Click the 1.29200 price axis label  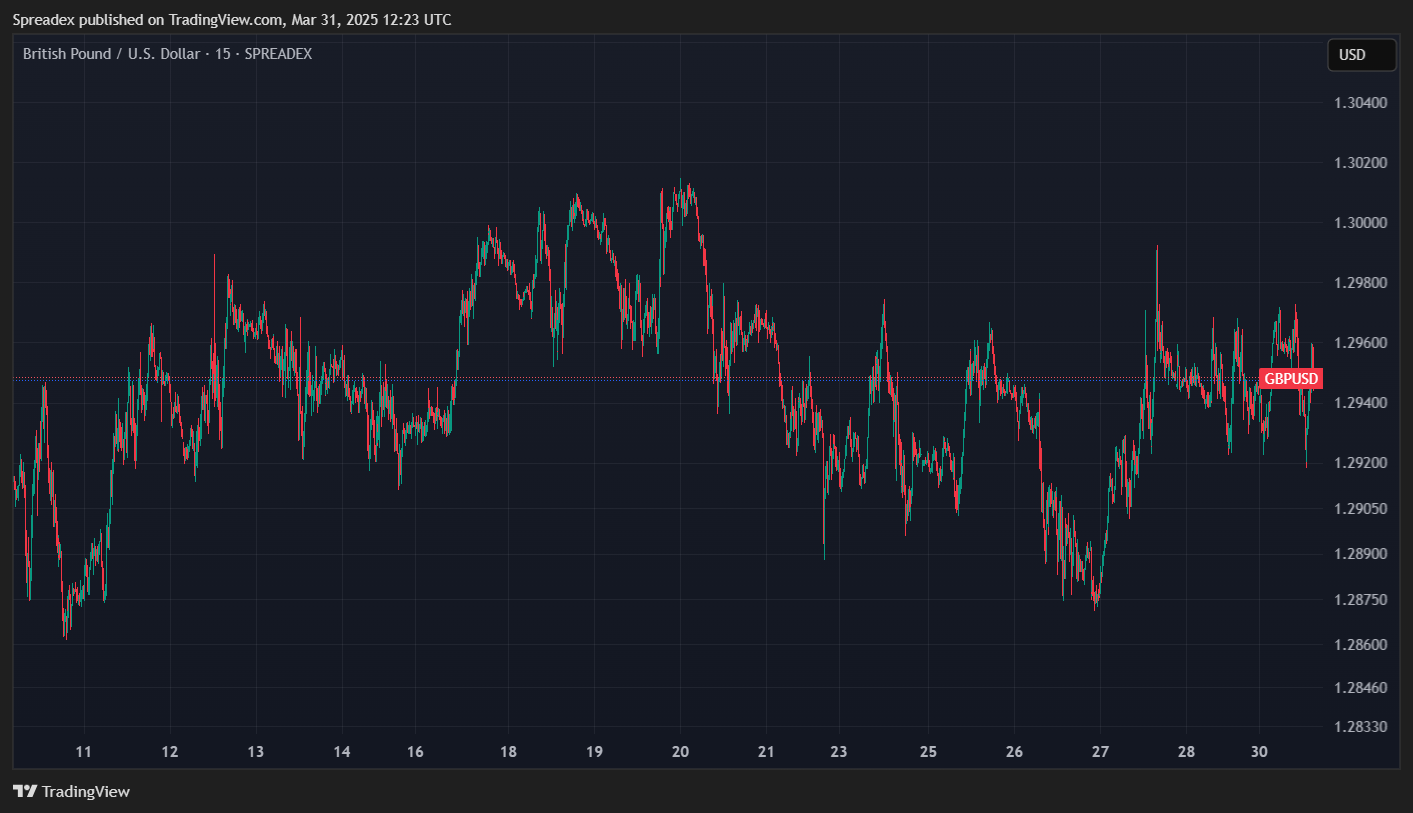pos(1361,463)
